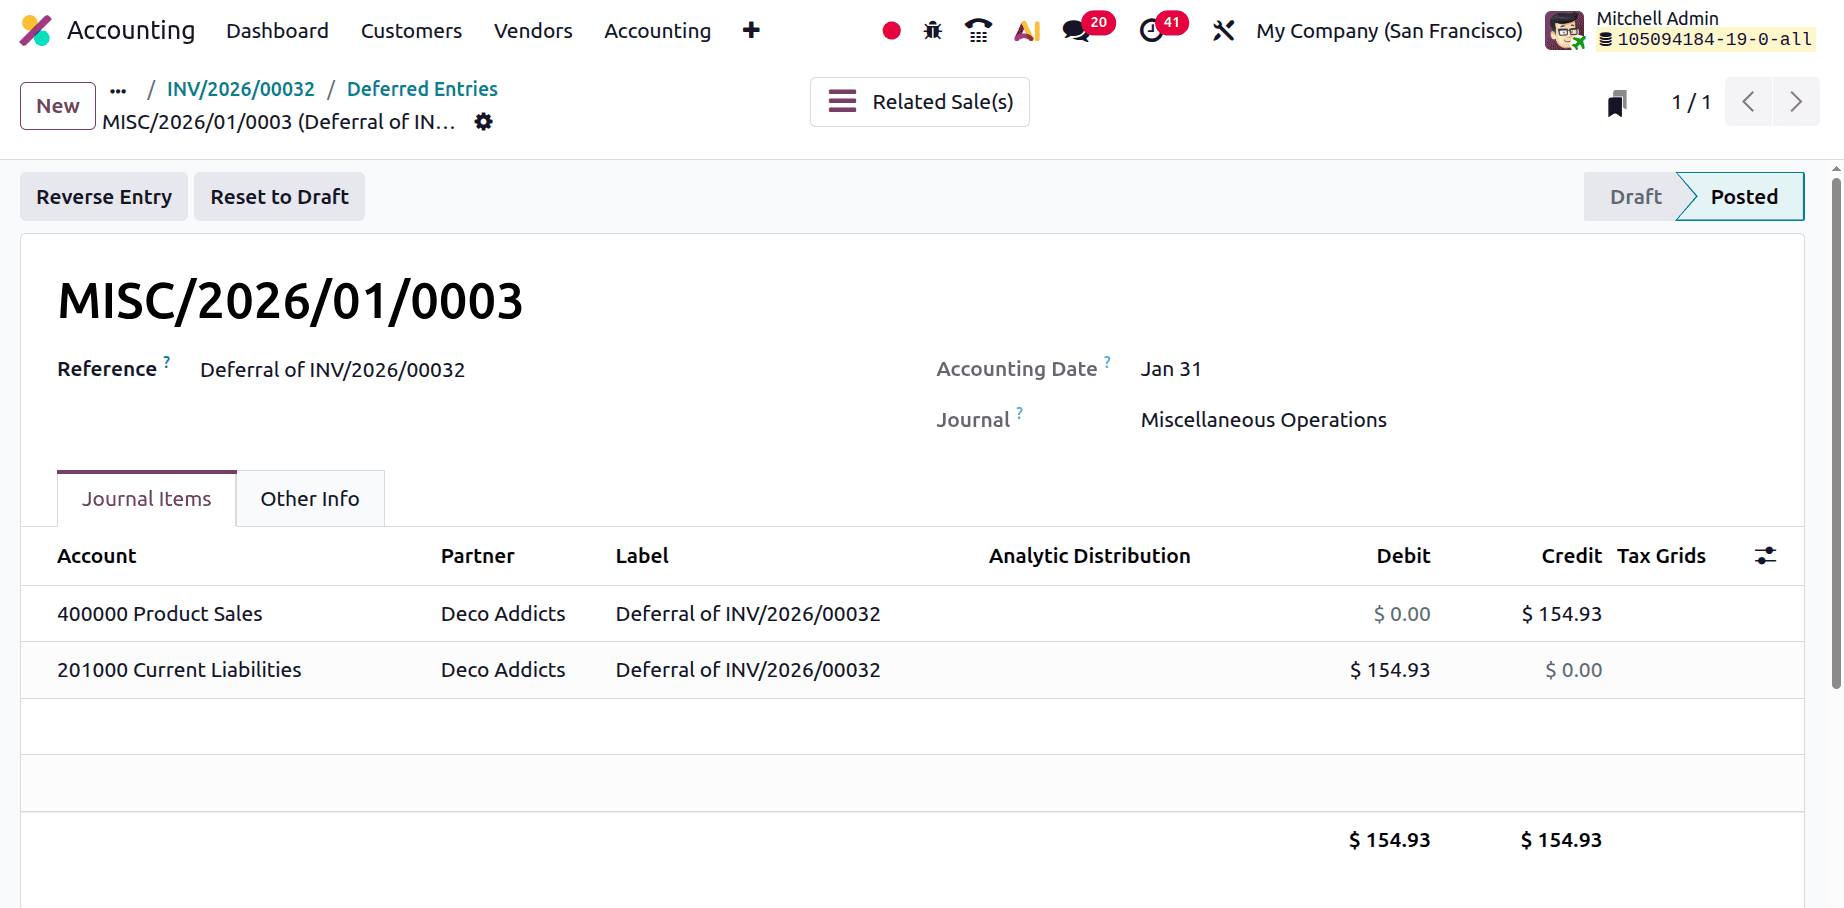Open the Accounting menu
The image size is (1844, 908).
(x=656, y=30)
